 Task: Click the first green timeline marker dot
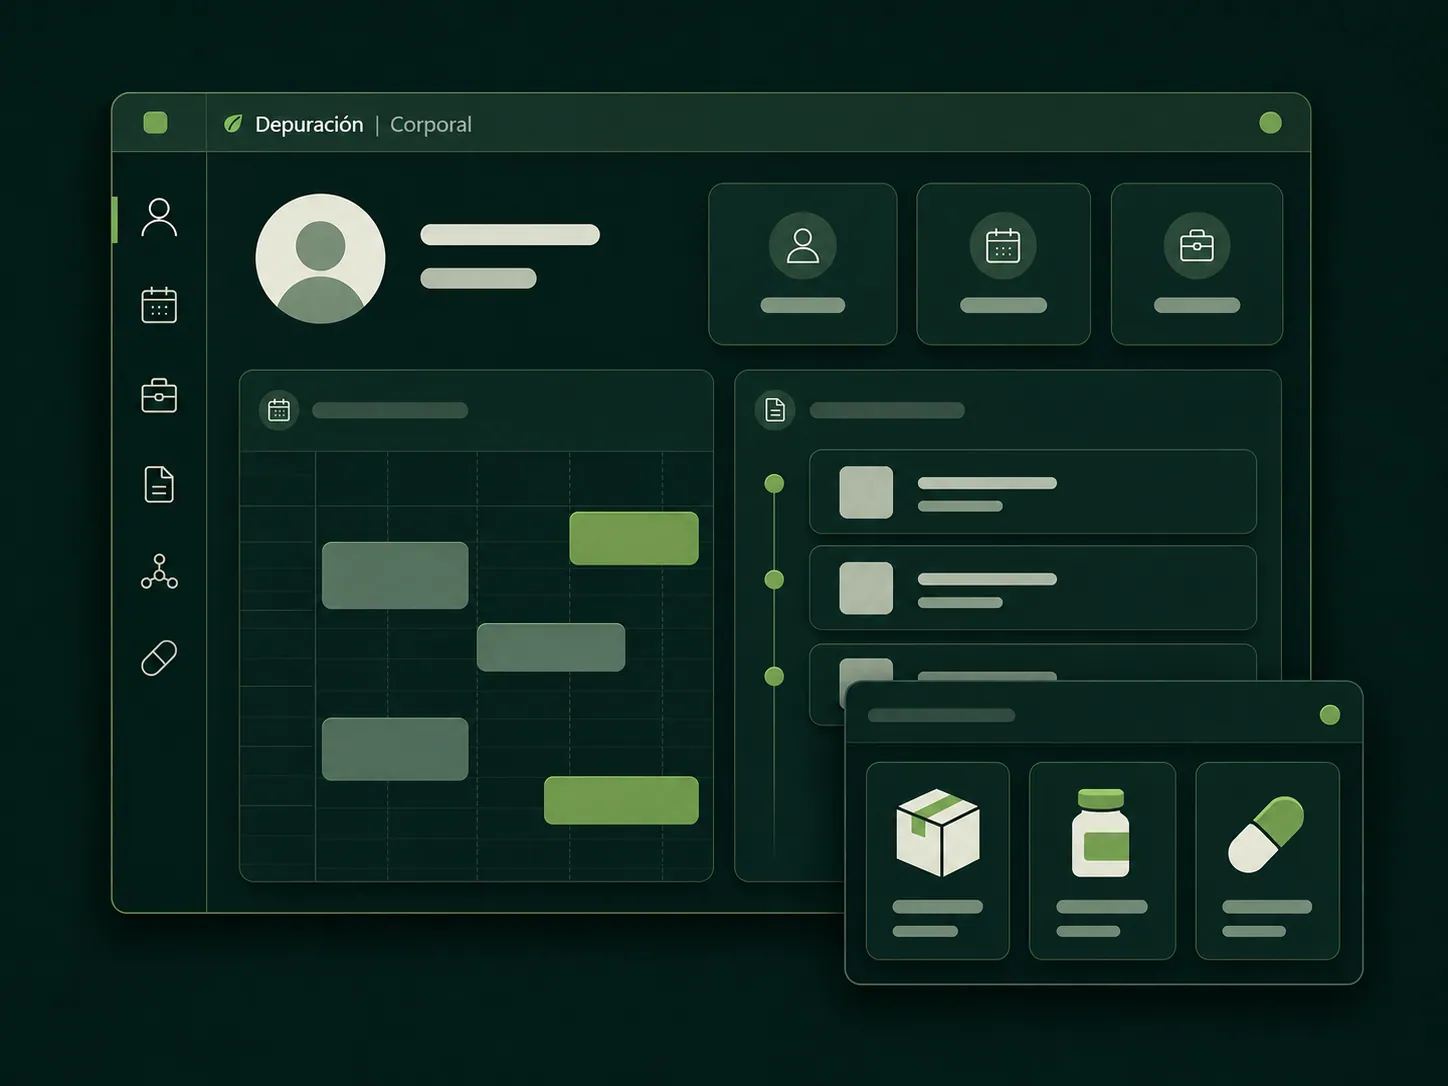[x=774, y=484]
